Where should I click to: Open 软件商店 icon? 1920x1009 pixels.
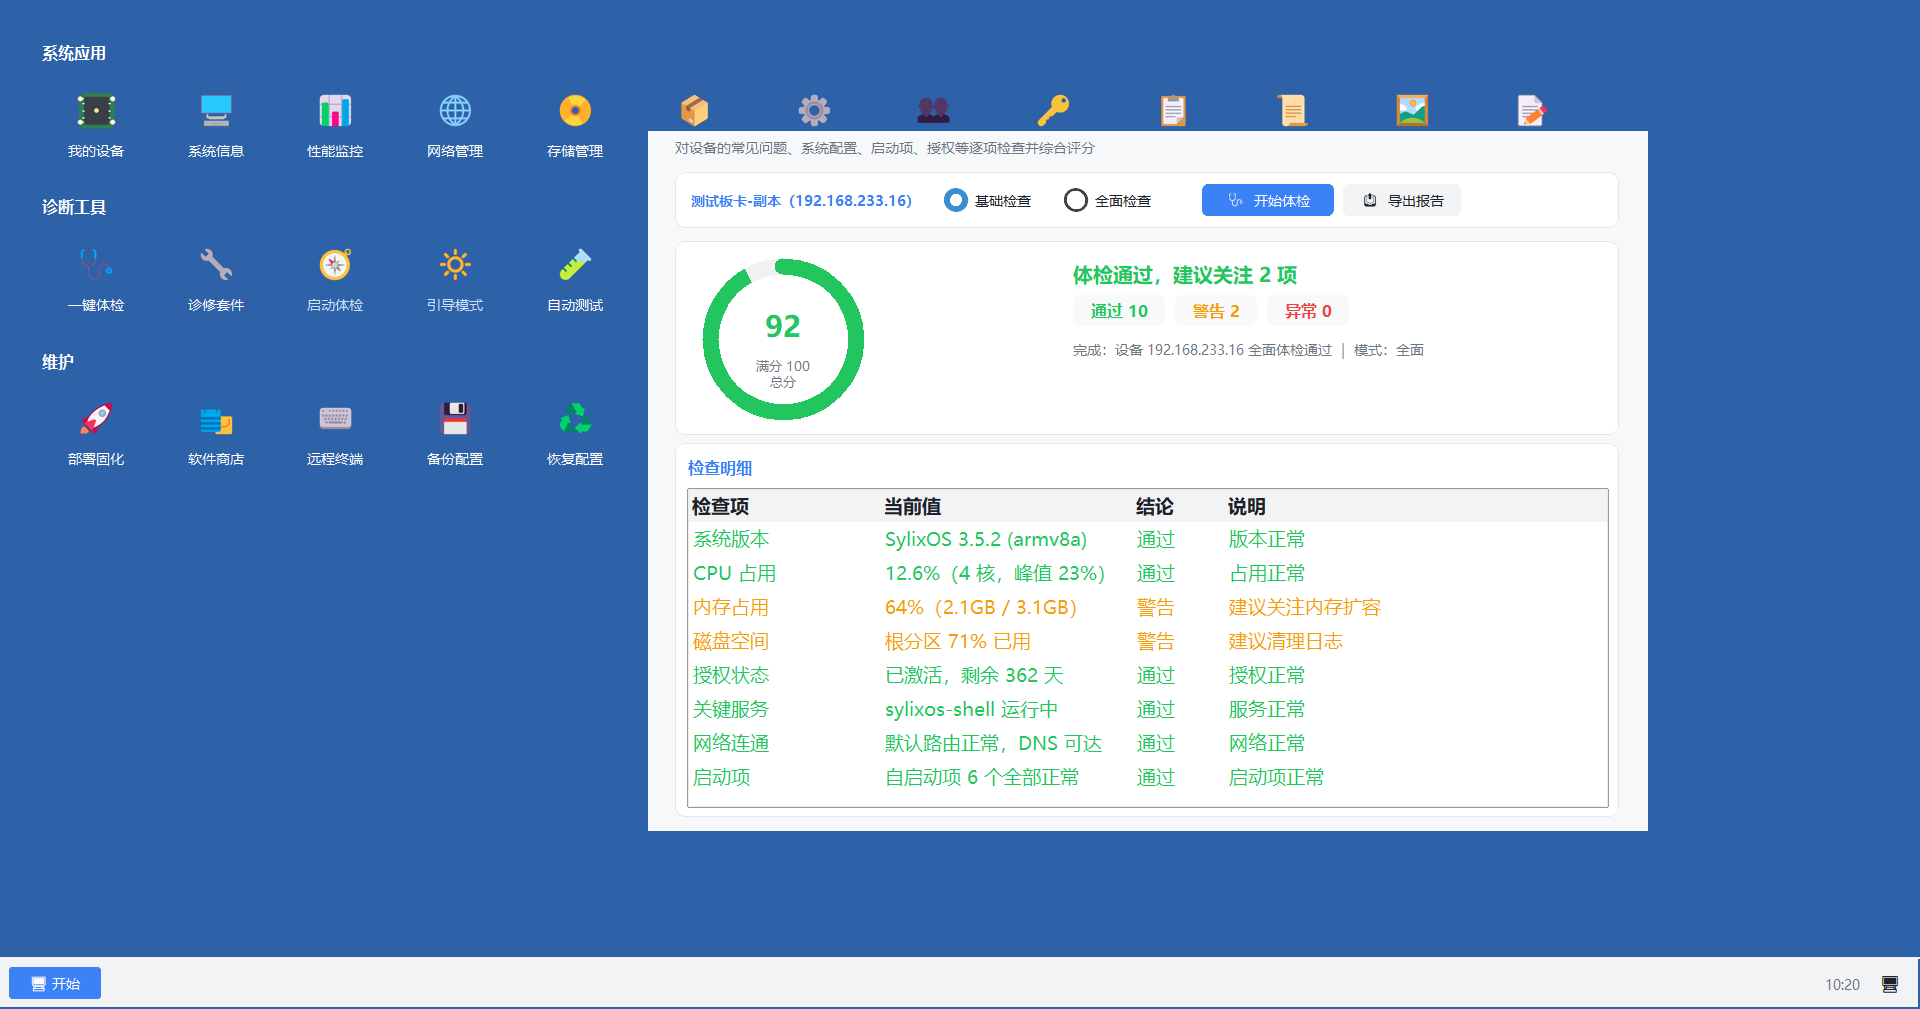tap(216, 419)
